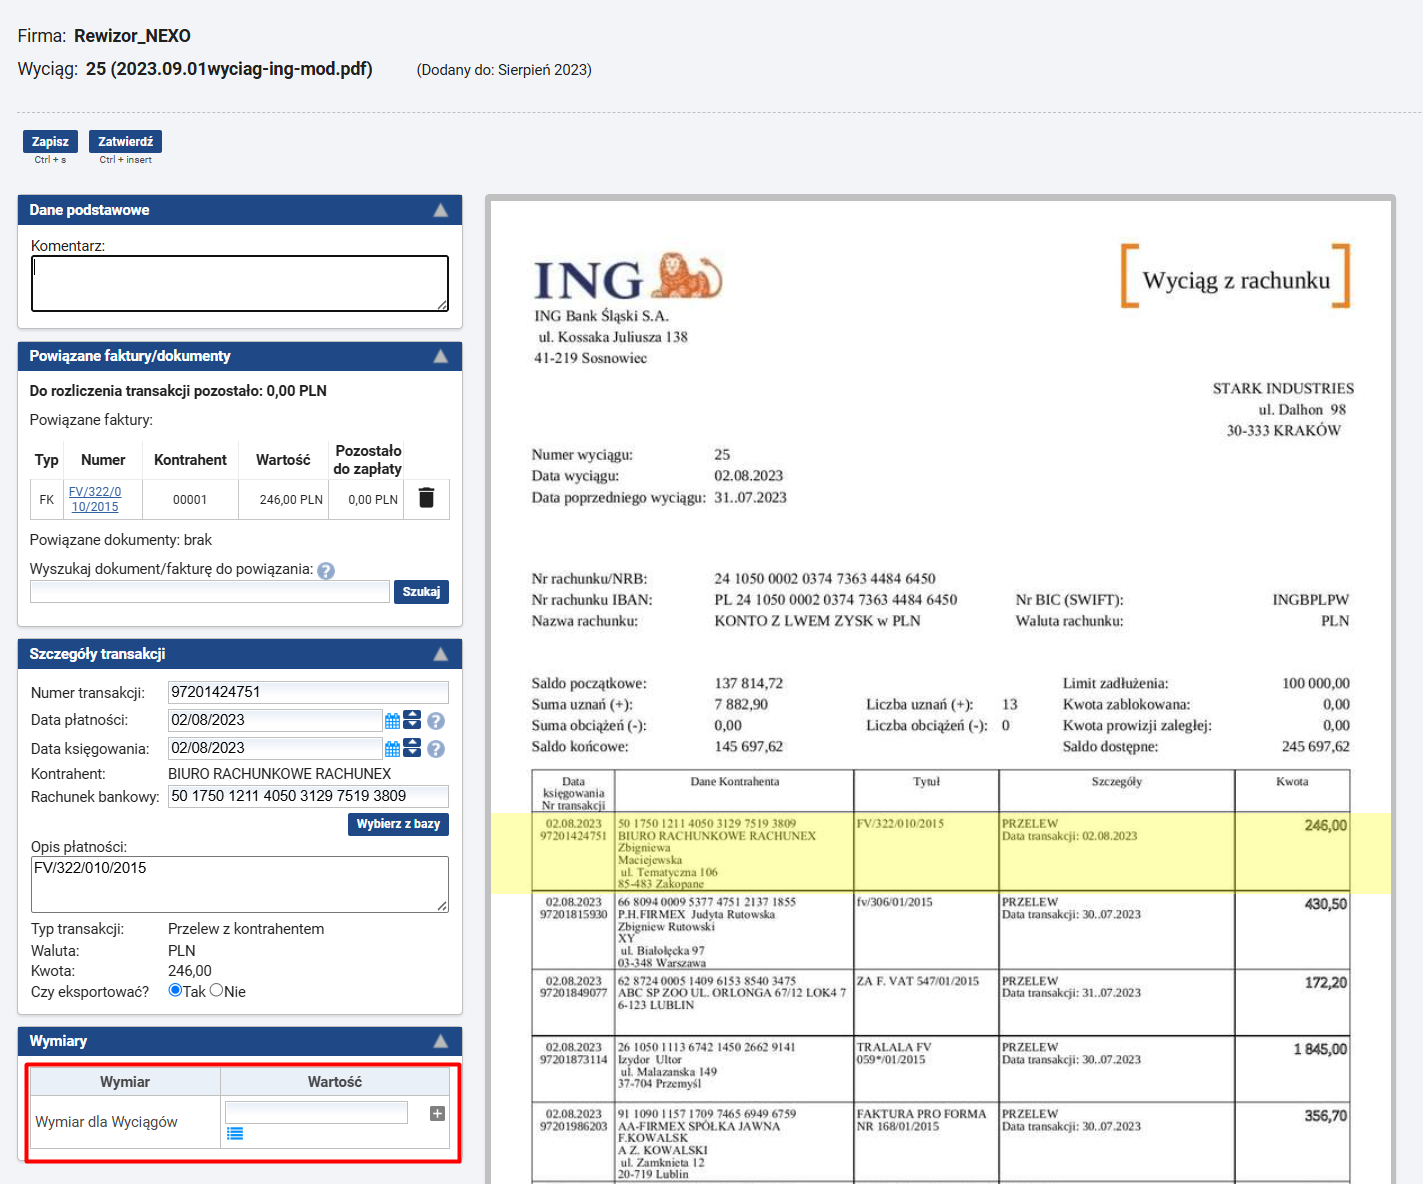
Task: Focus the Komentarz text area
Action: coord(240,283)
